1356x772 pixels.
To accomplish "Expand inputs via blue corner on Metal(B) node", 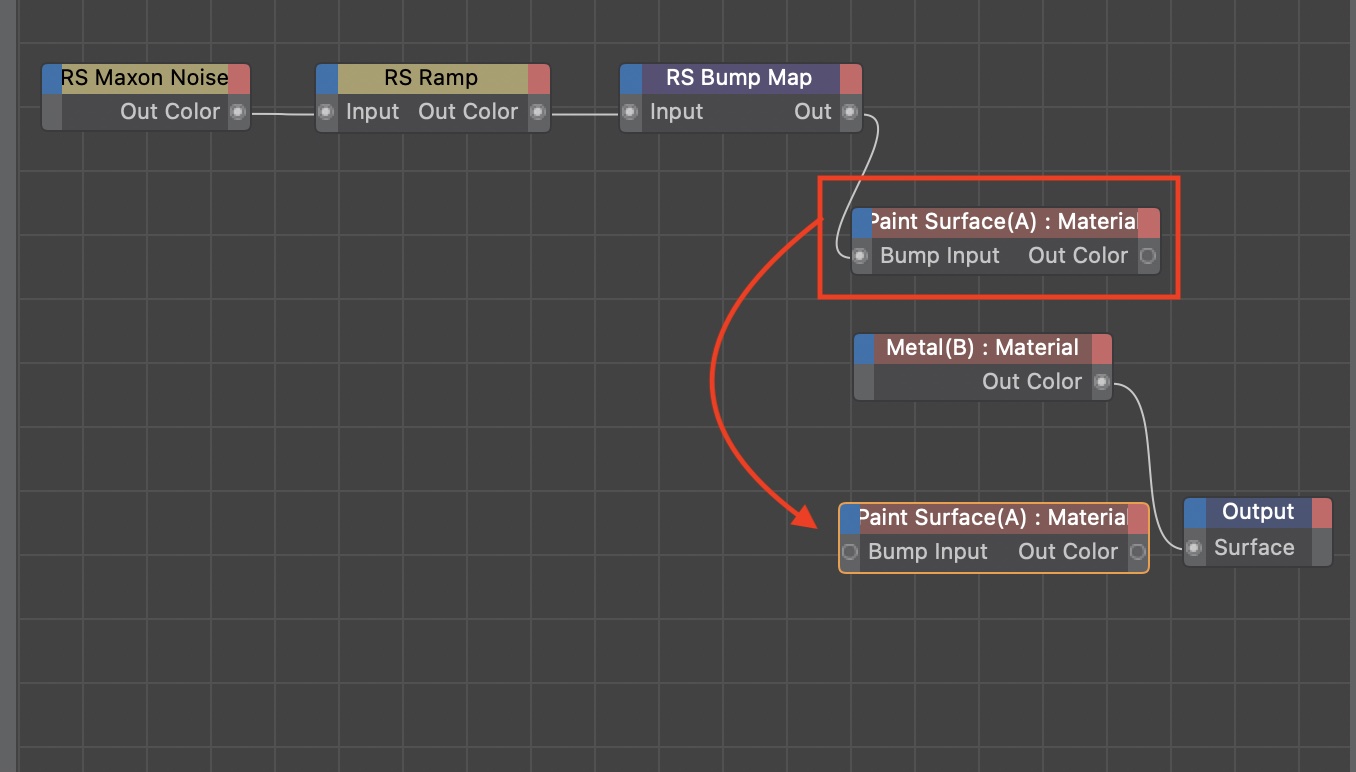I will [x=865, y=349].
